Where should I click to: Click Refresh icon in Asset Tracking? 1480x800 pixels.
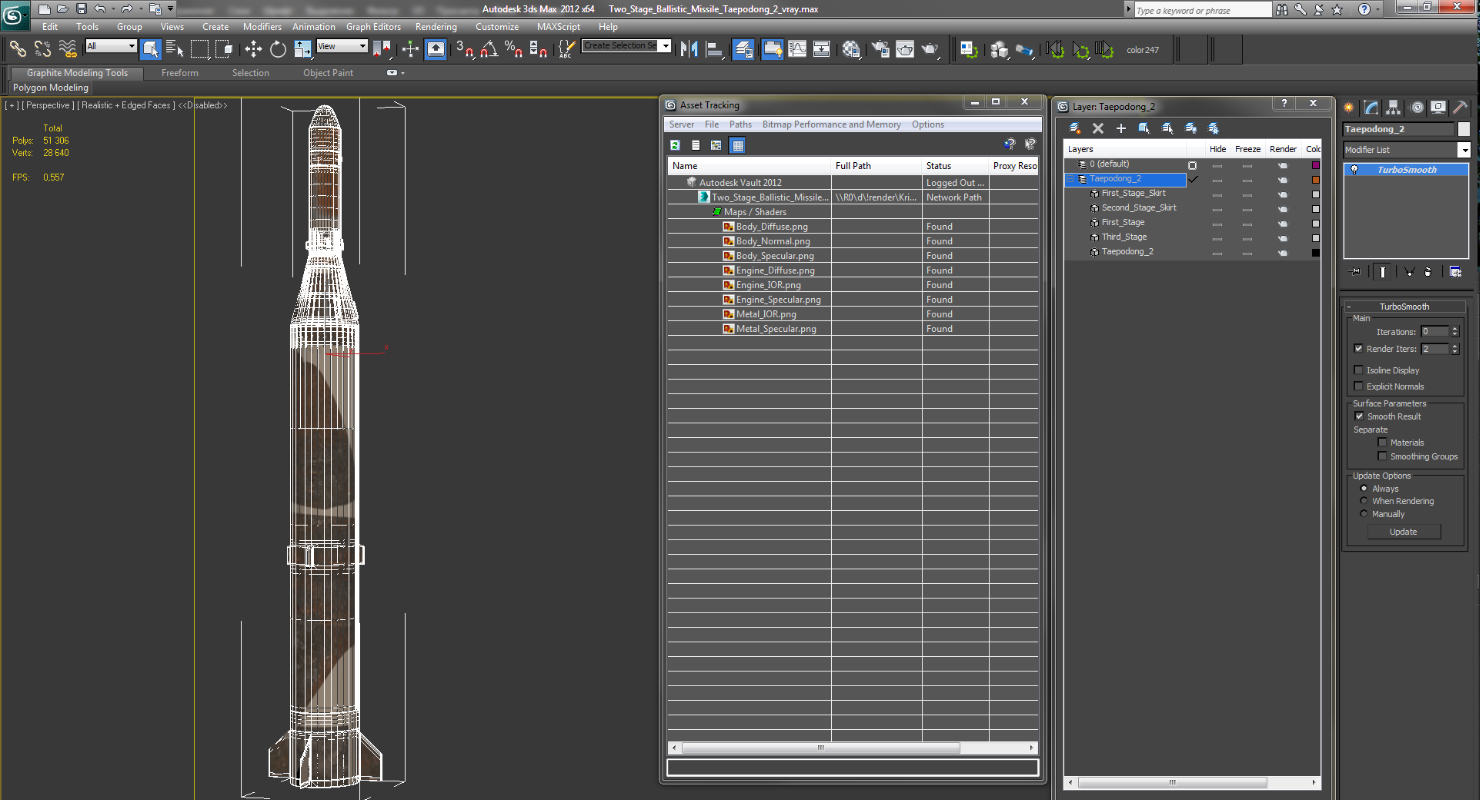pos(676,145)
